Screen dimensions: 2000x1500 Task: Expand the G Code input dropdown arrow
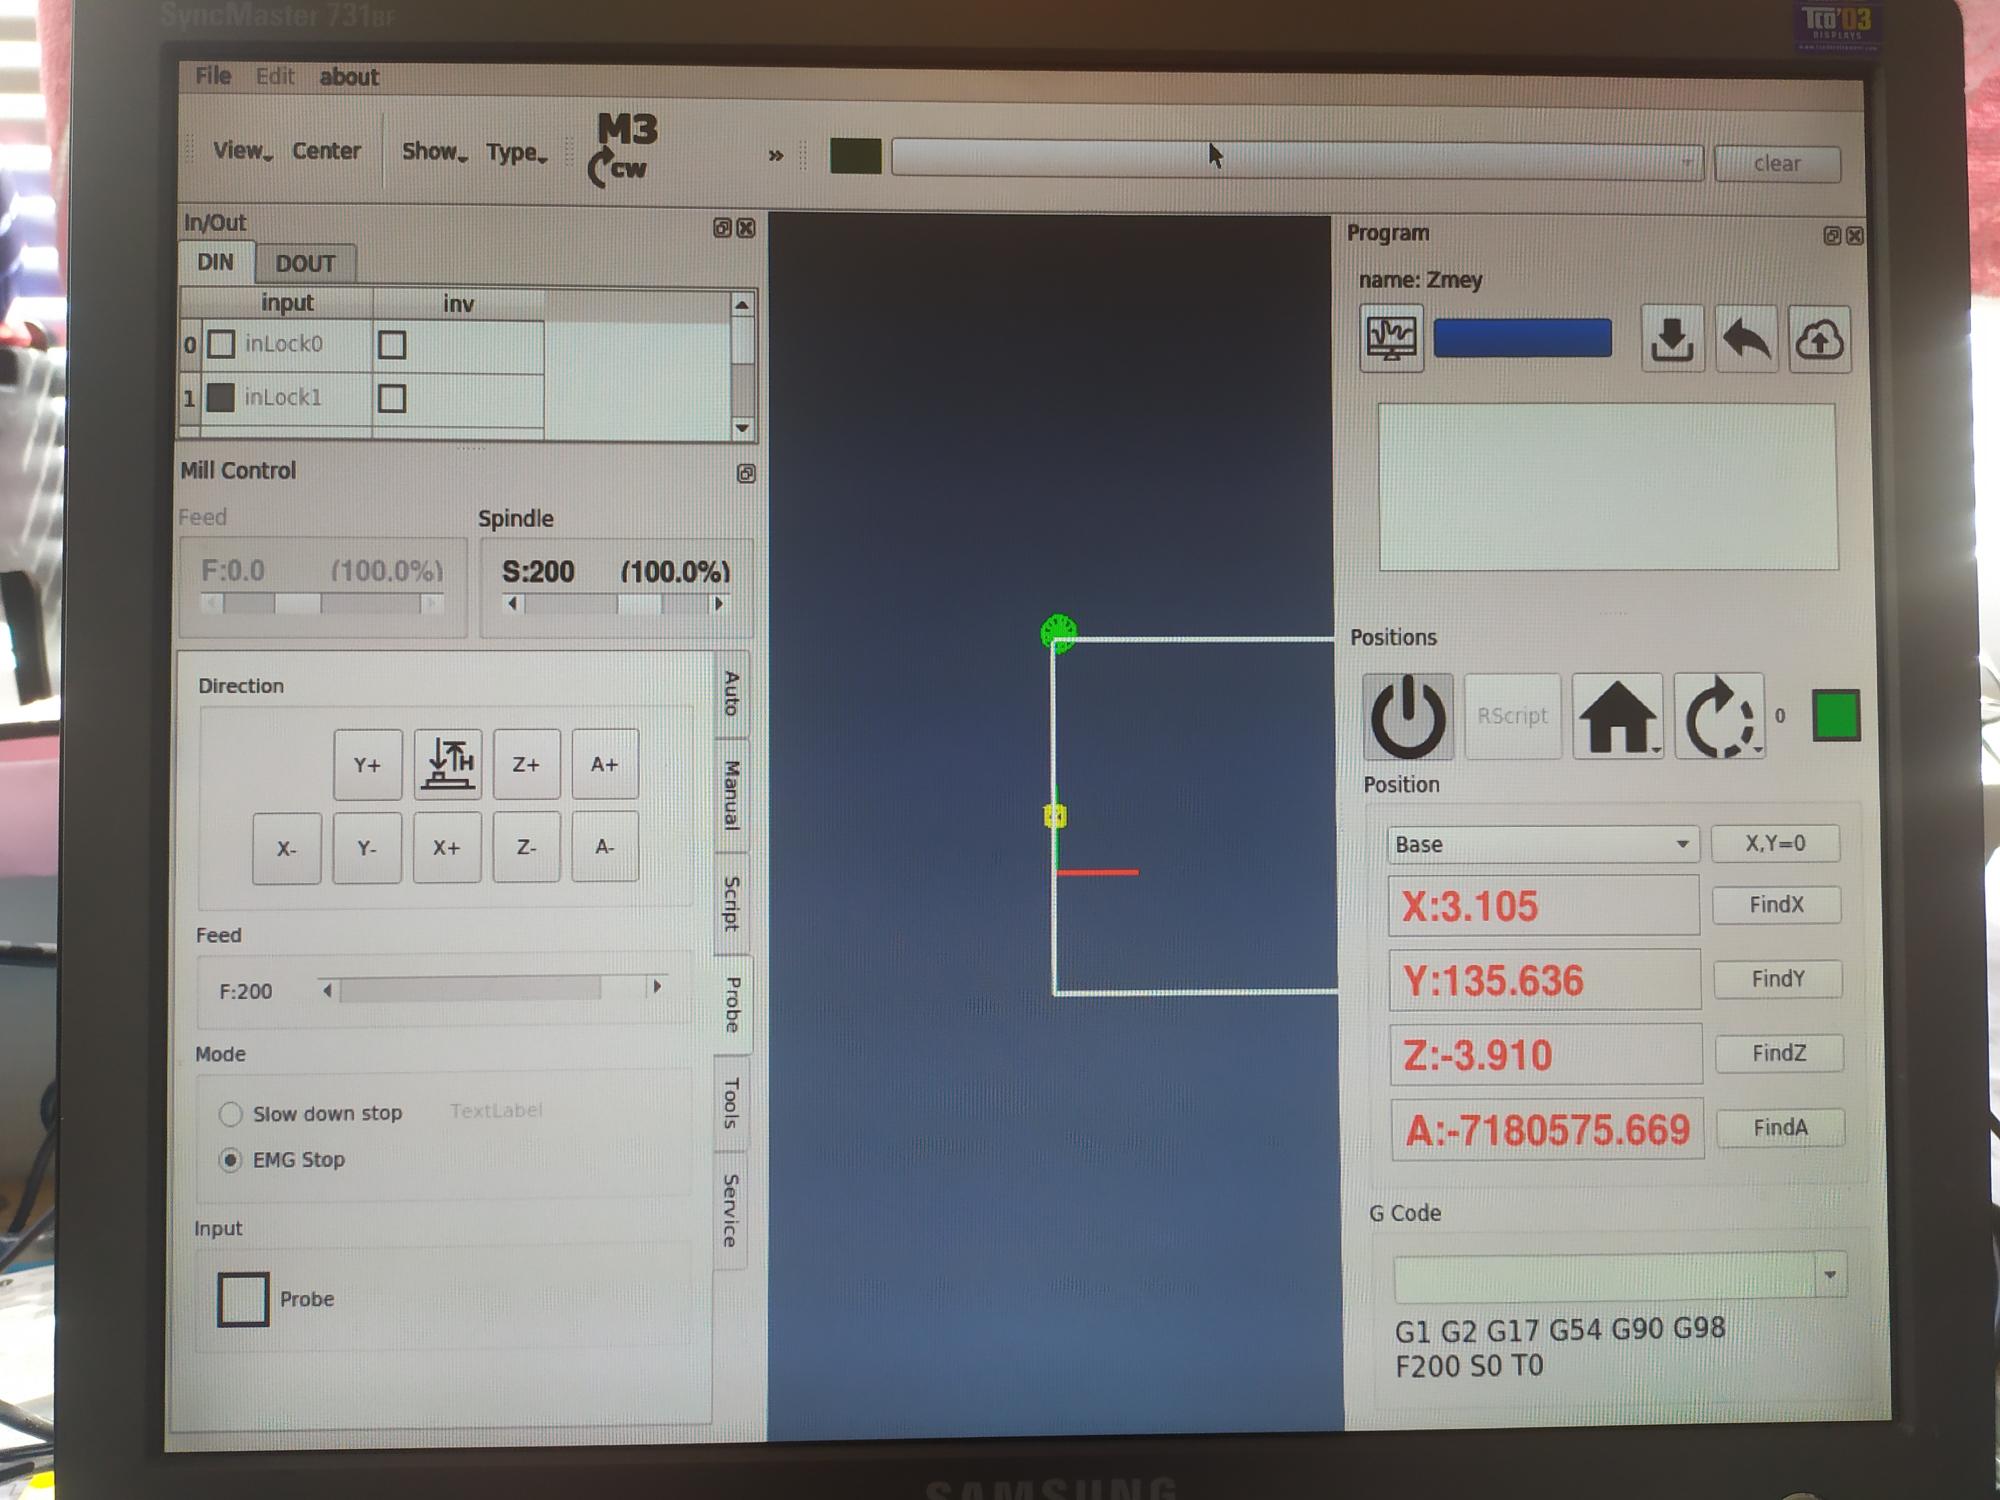[x=1830, y=1276]
